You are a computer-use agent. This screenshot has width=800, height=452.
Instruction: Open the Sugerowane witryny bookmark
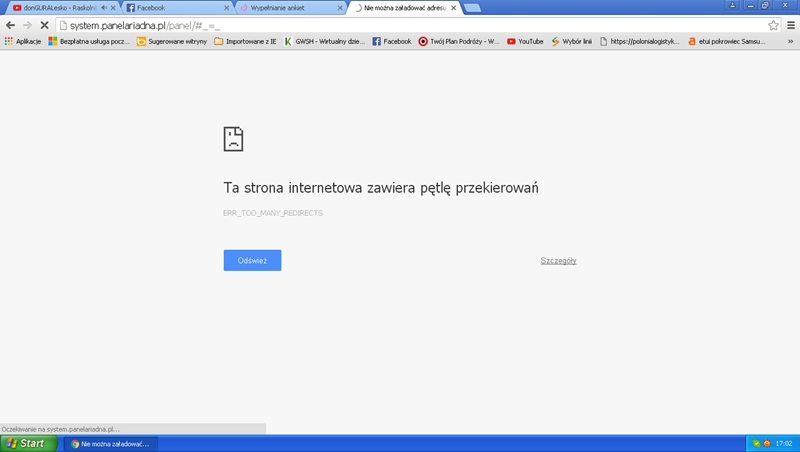click(171, 42)
